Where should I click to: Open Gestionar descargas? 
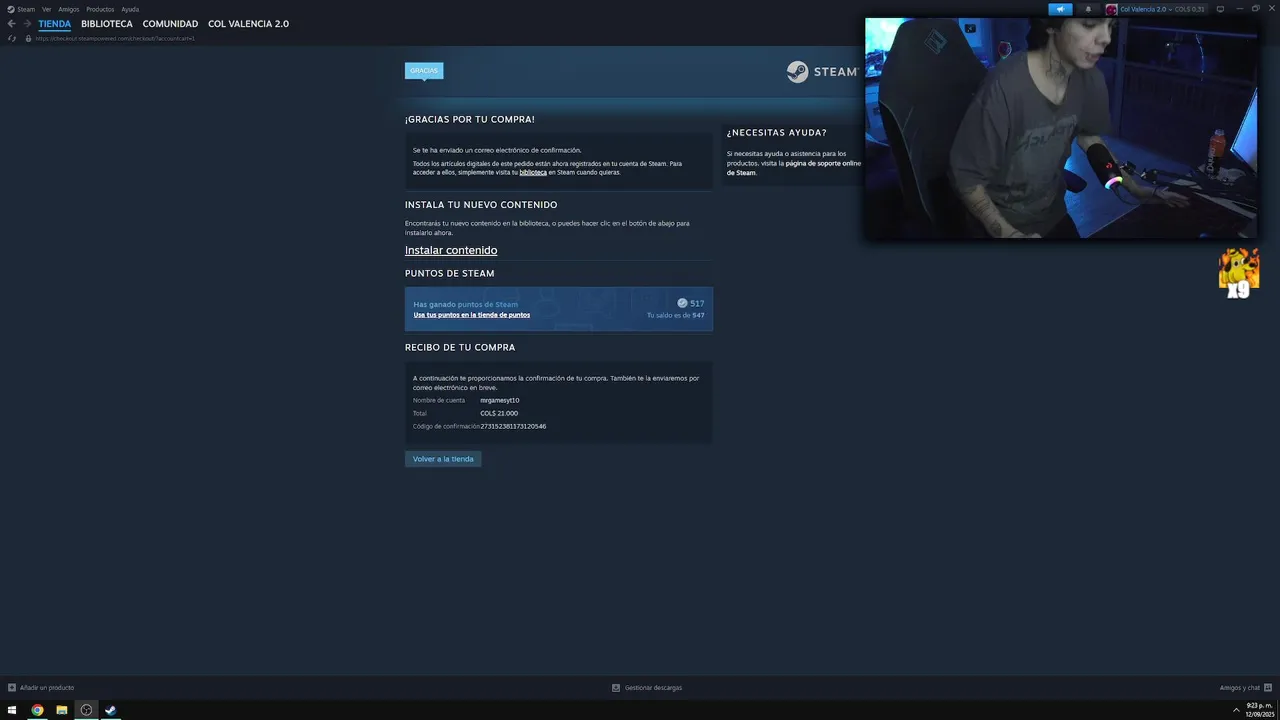coord(653,688)
